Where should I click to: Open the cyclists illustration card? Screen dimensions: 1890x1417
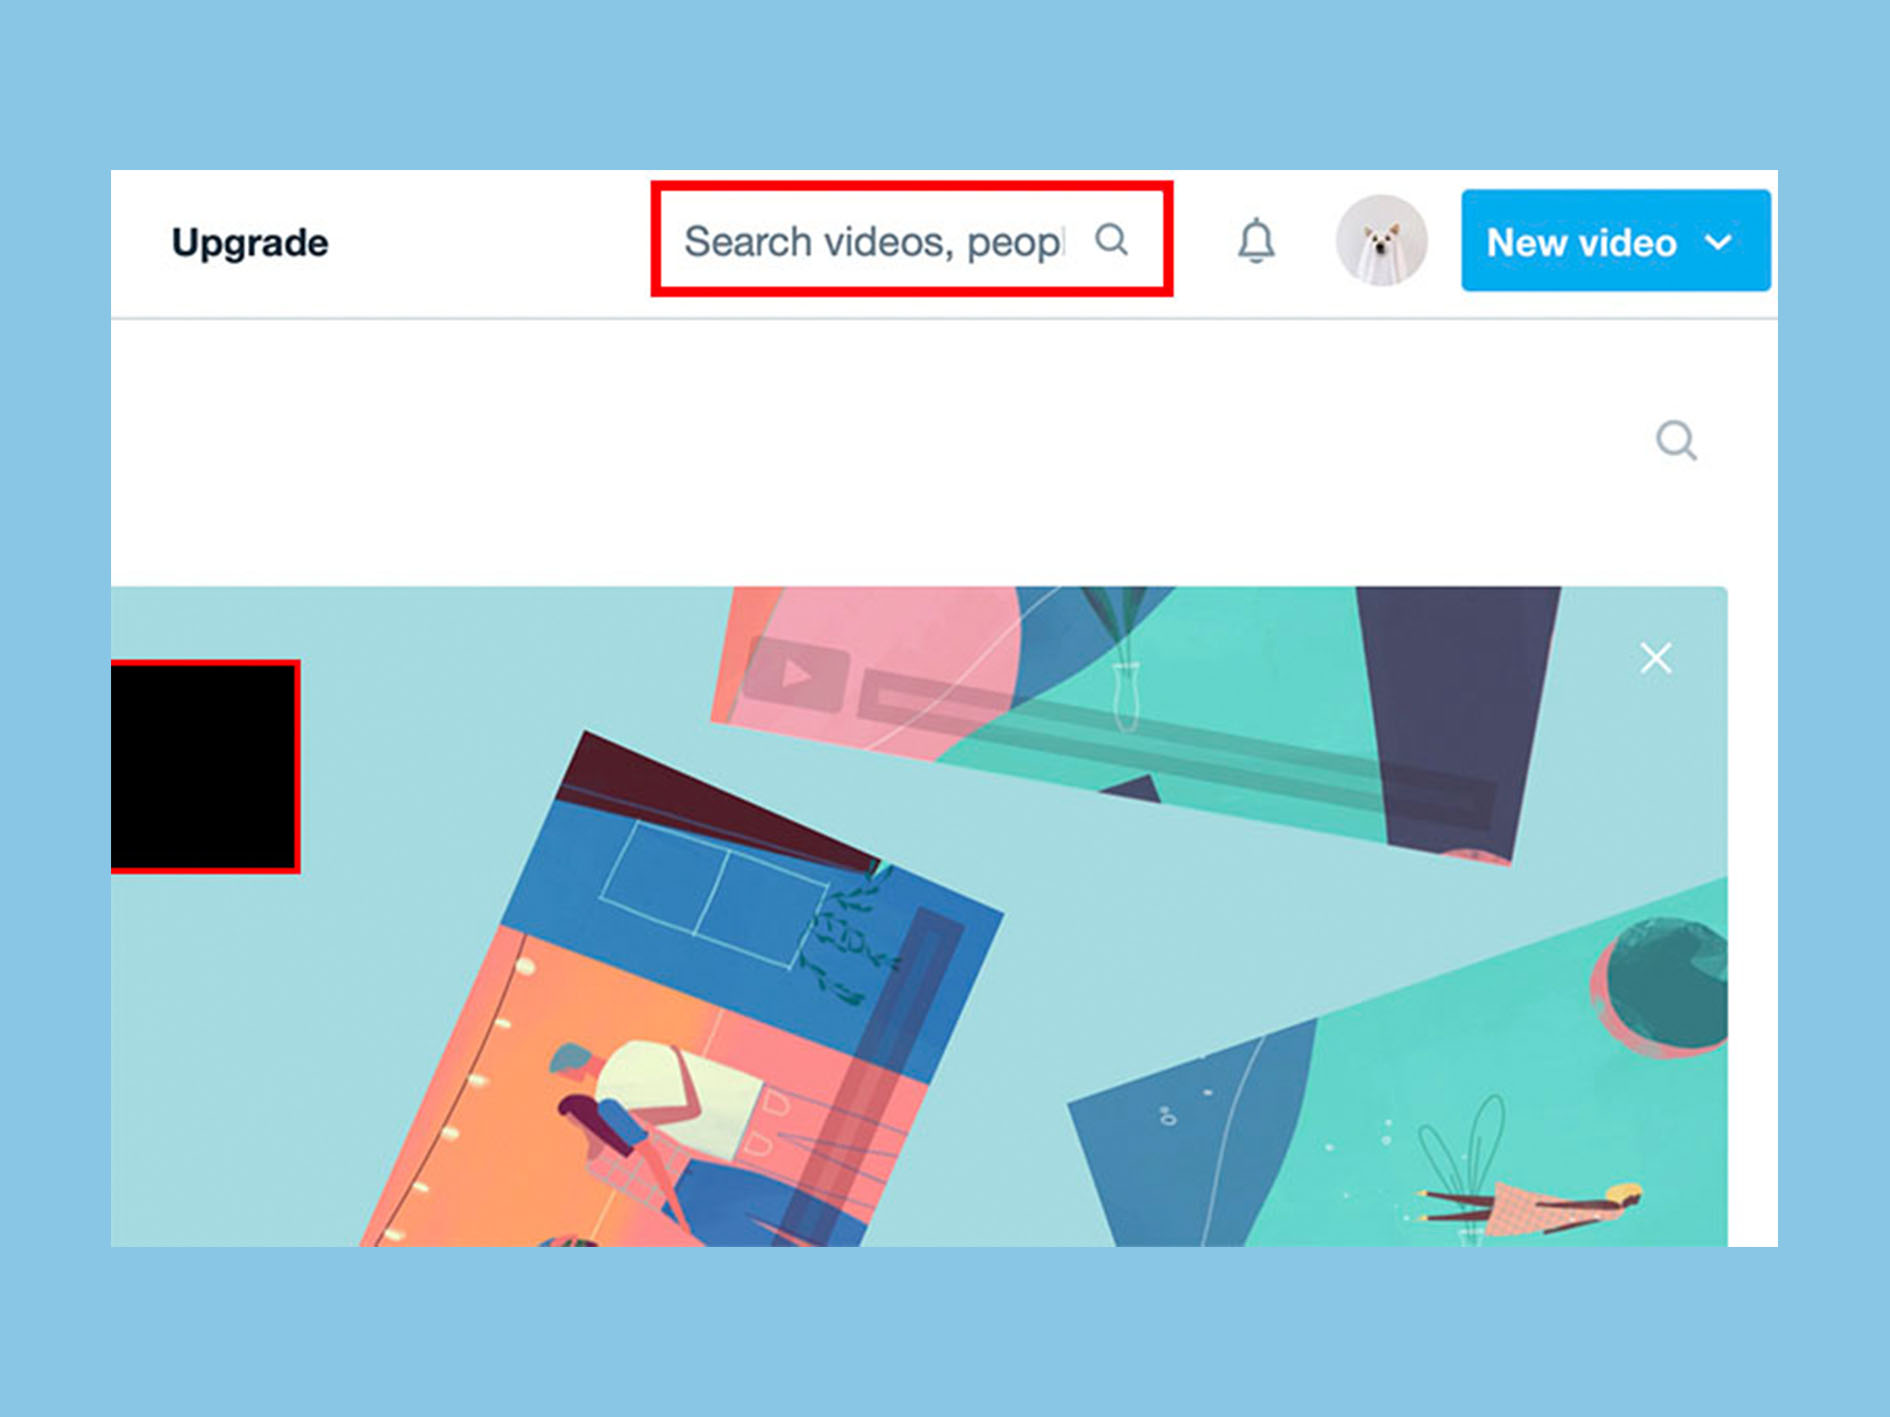click(680, 1000)
